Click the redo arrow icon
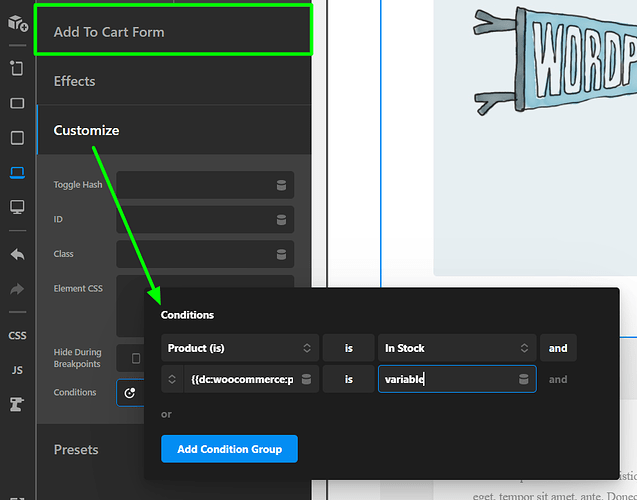Screen dimensions: 637x500 17,289
